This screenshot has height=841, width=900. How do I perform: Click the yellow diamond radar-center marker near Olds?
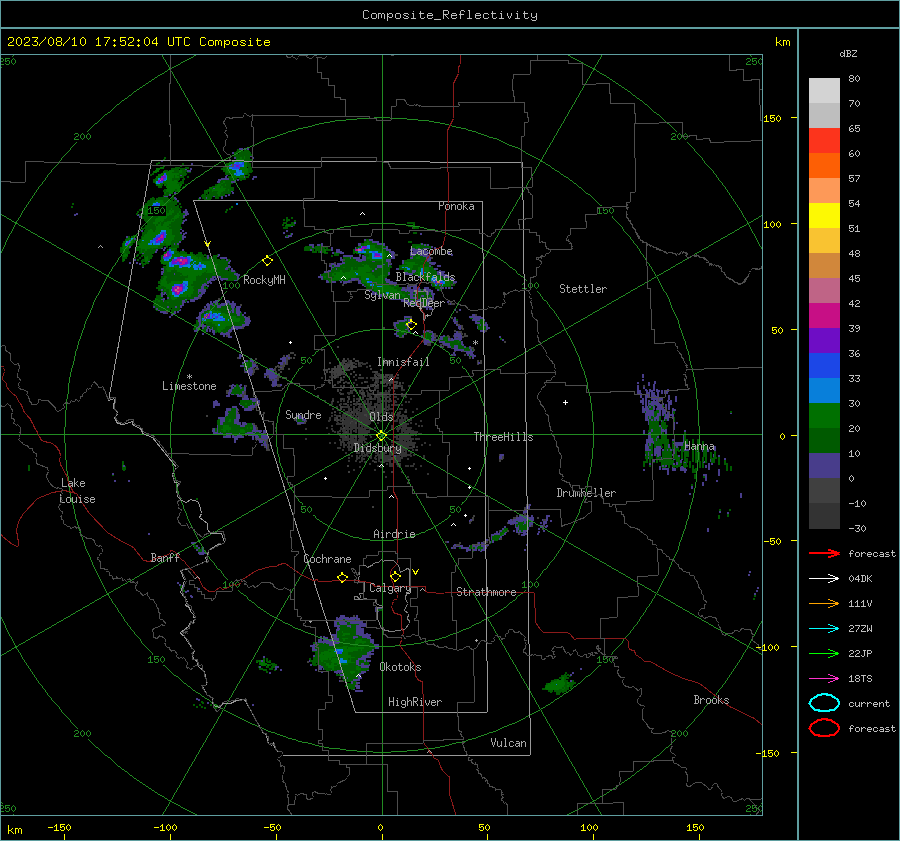coord(381,436)
